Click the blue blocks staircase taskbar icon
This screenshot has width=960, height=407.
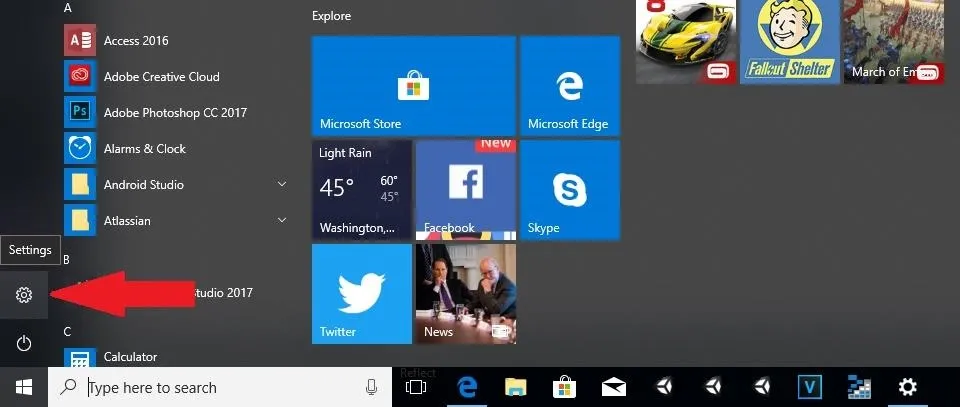(859, 387)
